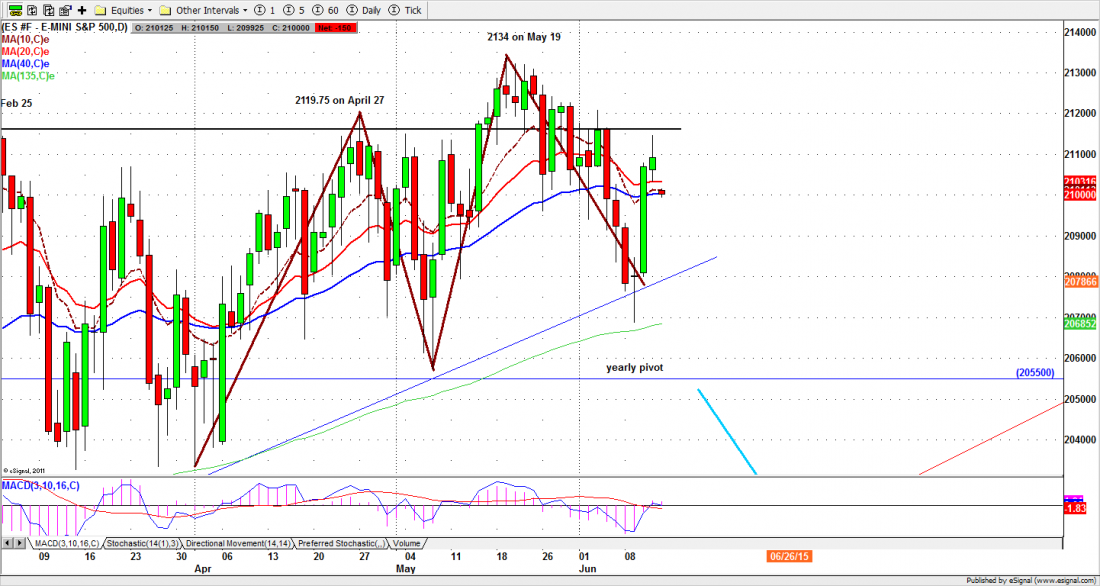The width and height of the screenshot is (1100, 586).
Task: Click the MA(135,C) green indicator label
Action: (29, 75)
